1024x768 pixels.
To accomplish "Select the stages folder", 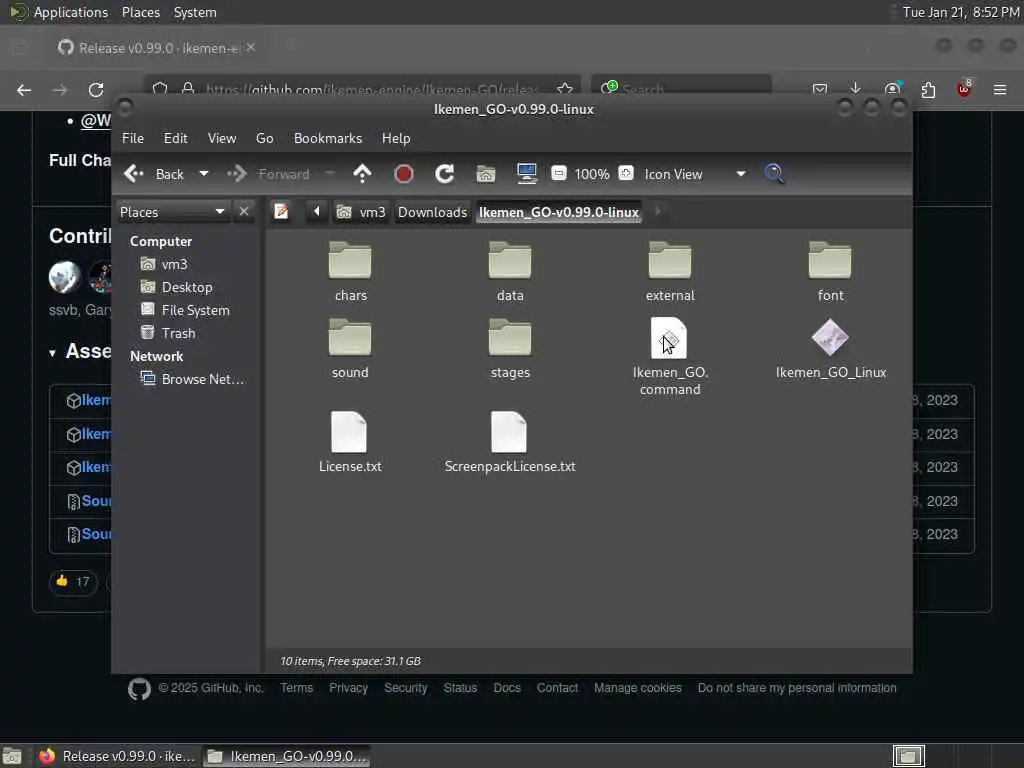I will point(509,349).
